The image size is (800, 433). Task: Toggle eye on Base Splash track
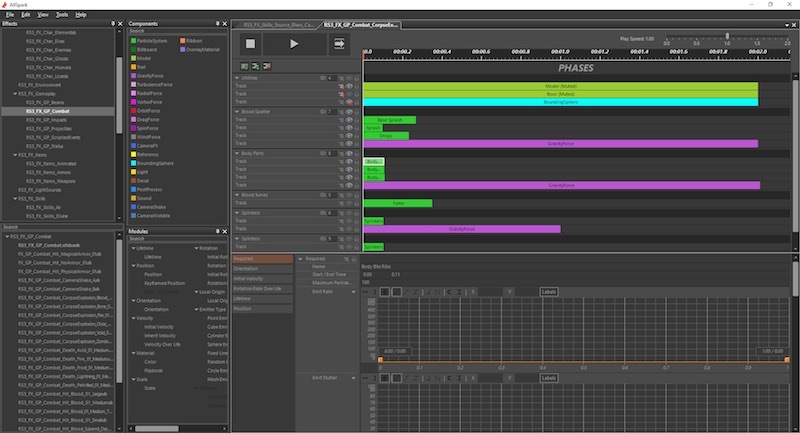(349, 120)
